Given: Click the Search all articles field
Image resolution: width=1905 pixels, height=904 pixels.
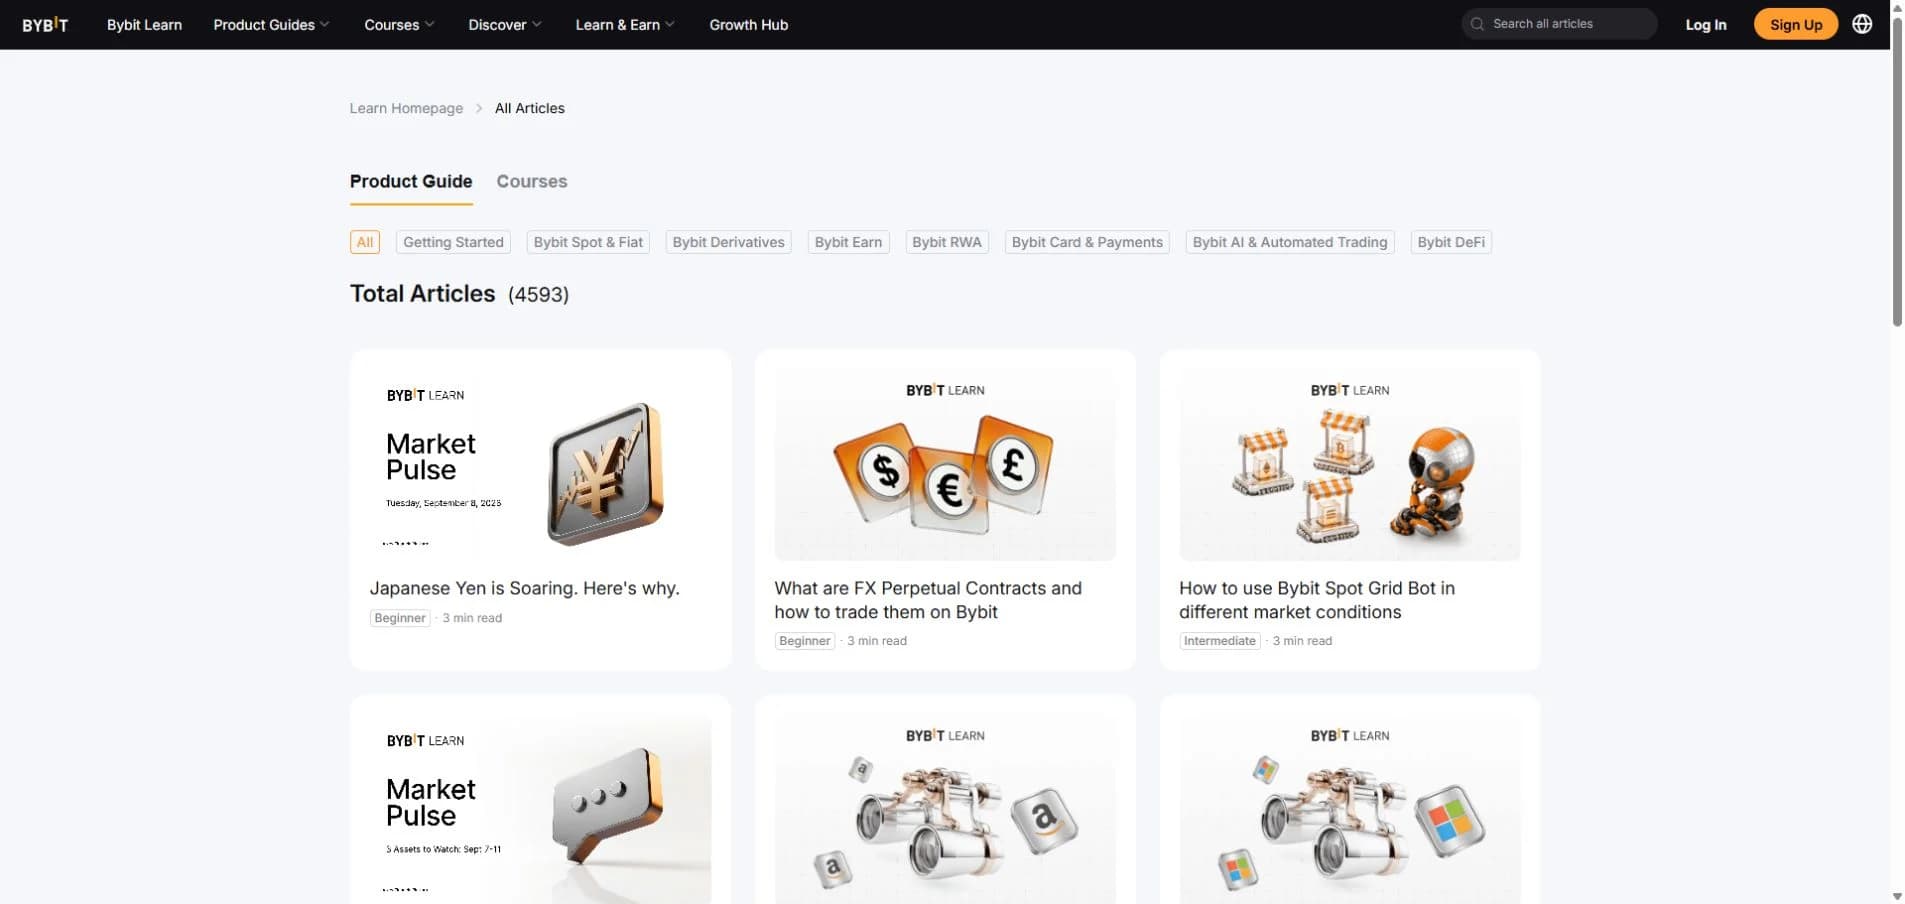Looking at the screenshot, I should pos(1559,24).
